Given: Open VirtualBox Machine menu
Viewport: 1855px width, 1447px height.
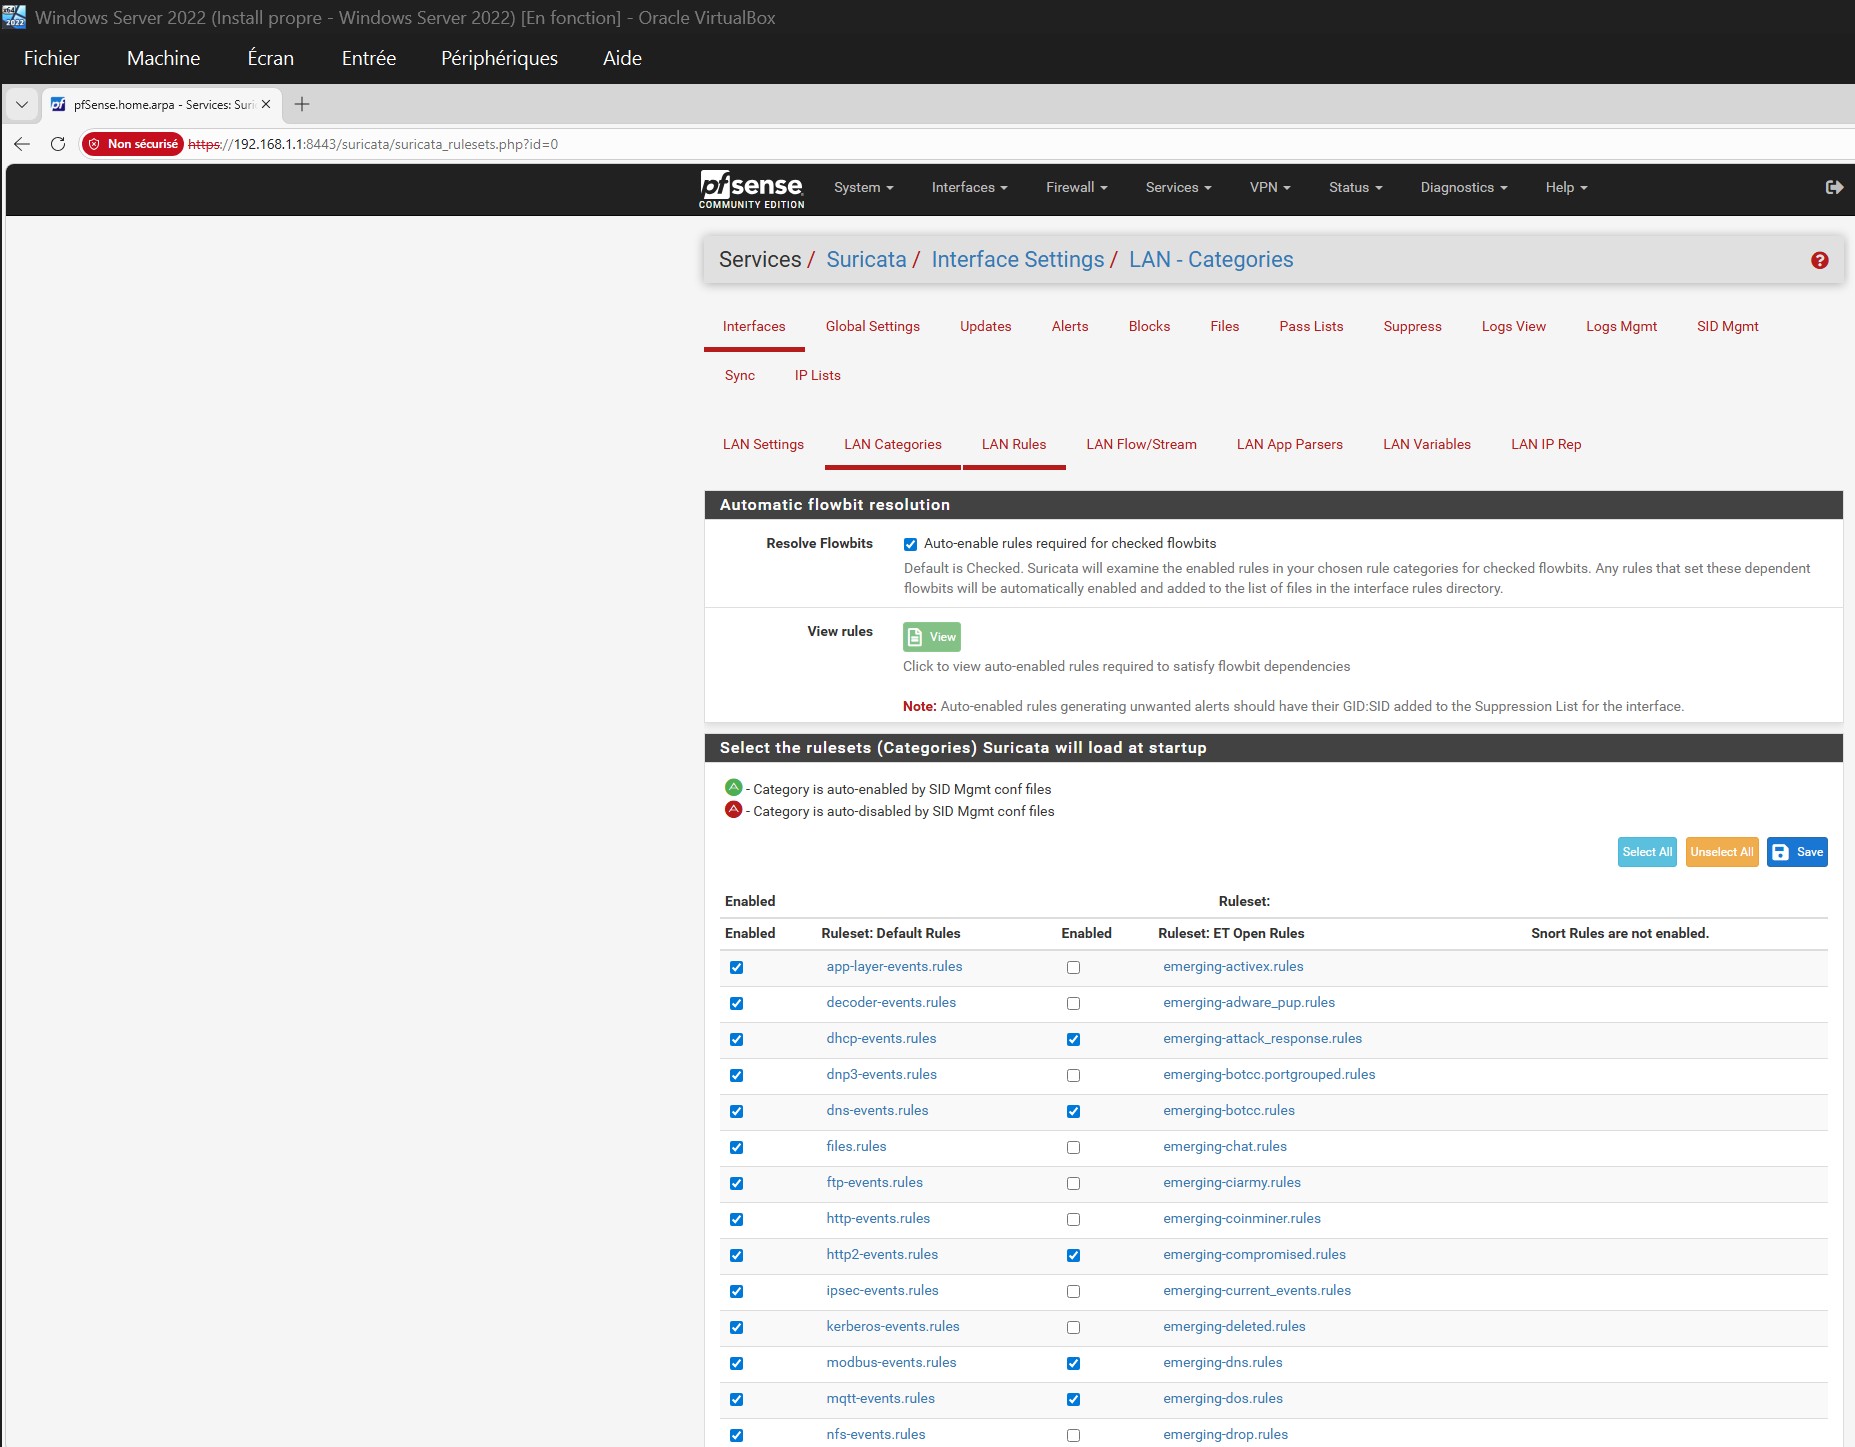Looking at the screenshot, I should tap(163, 58).
